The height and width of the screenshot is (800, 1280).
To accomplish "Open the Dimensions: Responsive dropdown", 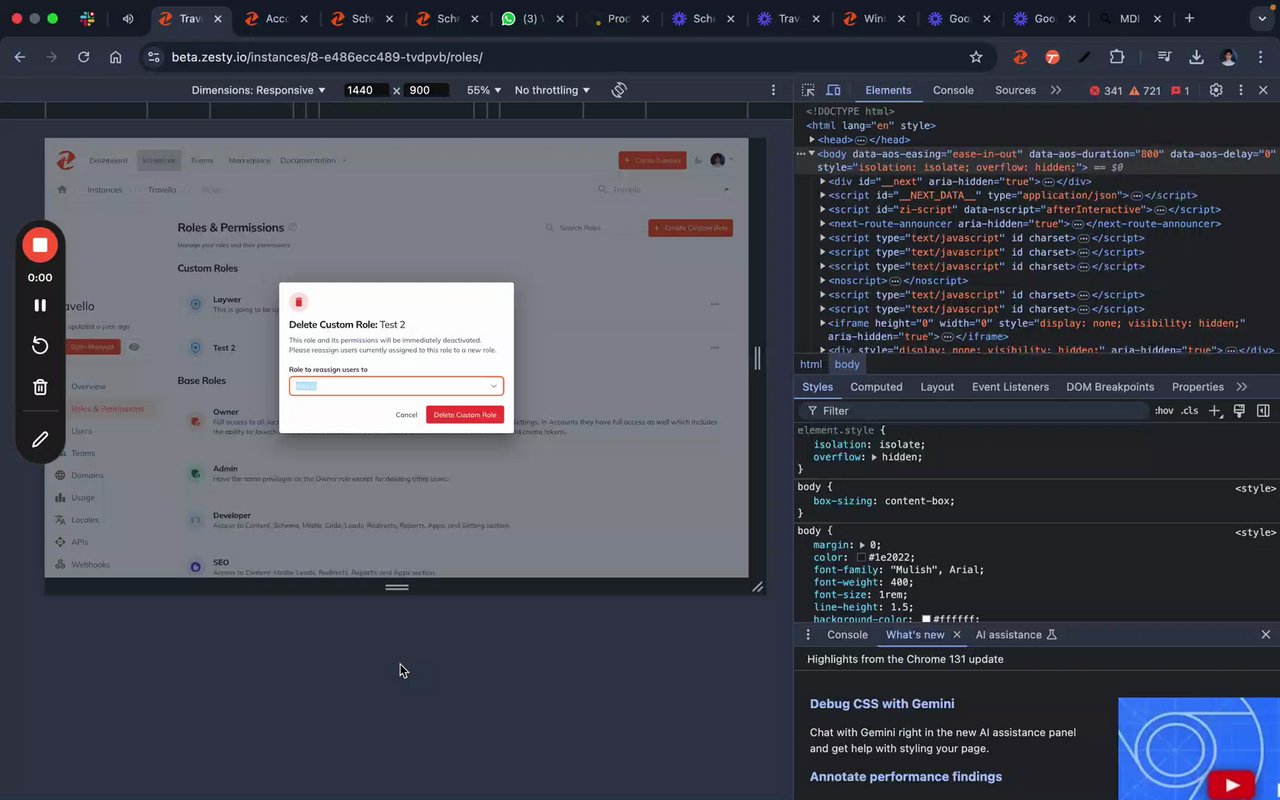I will (259, 90).
